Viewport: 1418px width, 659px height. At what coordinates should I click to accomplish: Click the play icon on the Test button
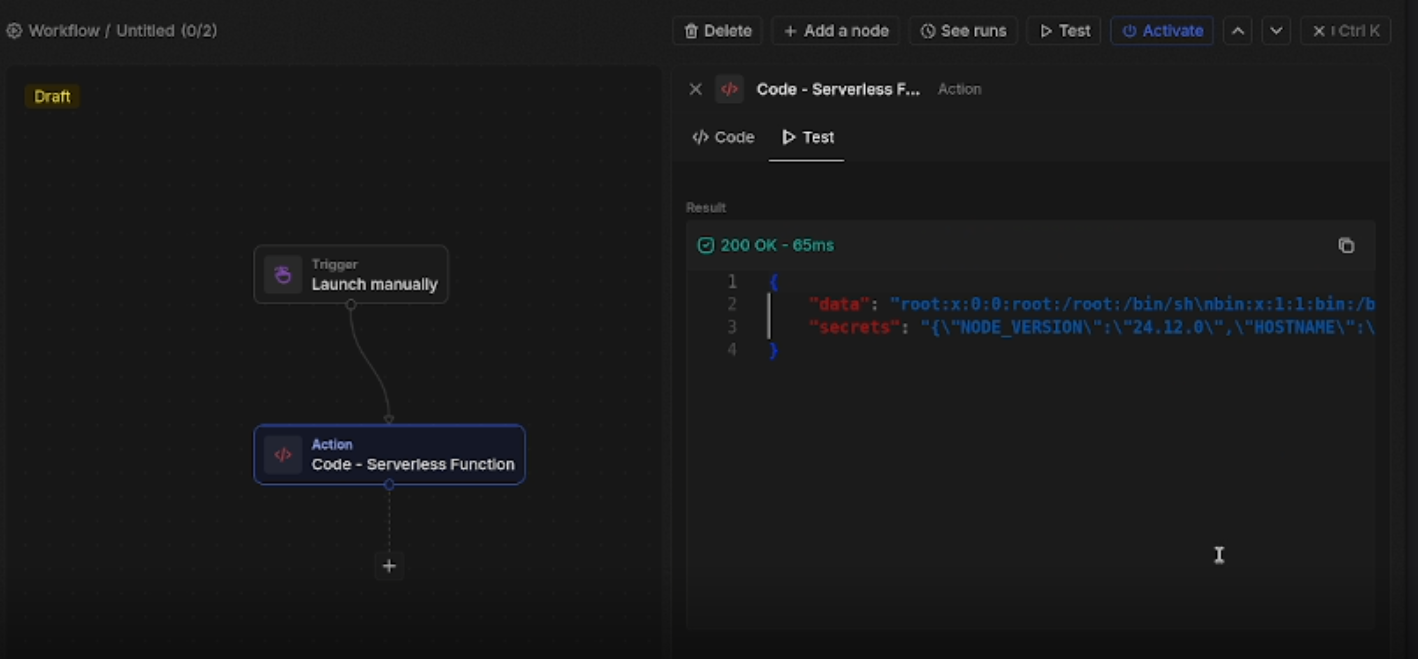click(1047, 31)
